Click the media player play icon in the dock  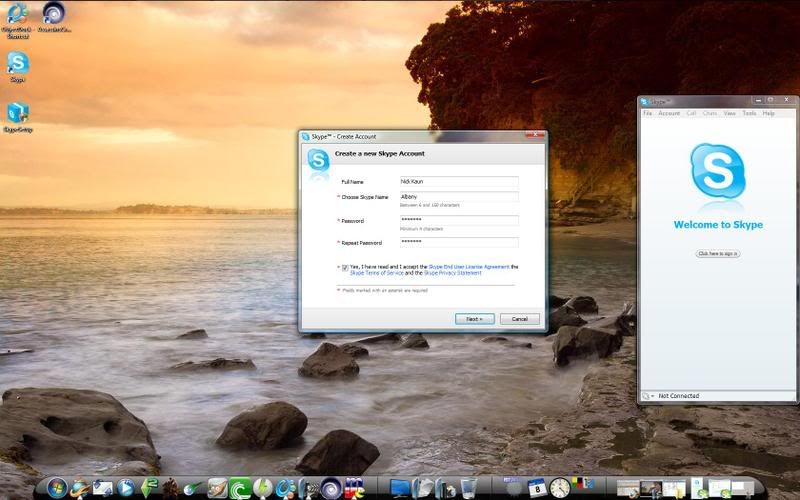click(x=126, y=488)
